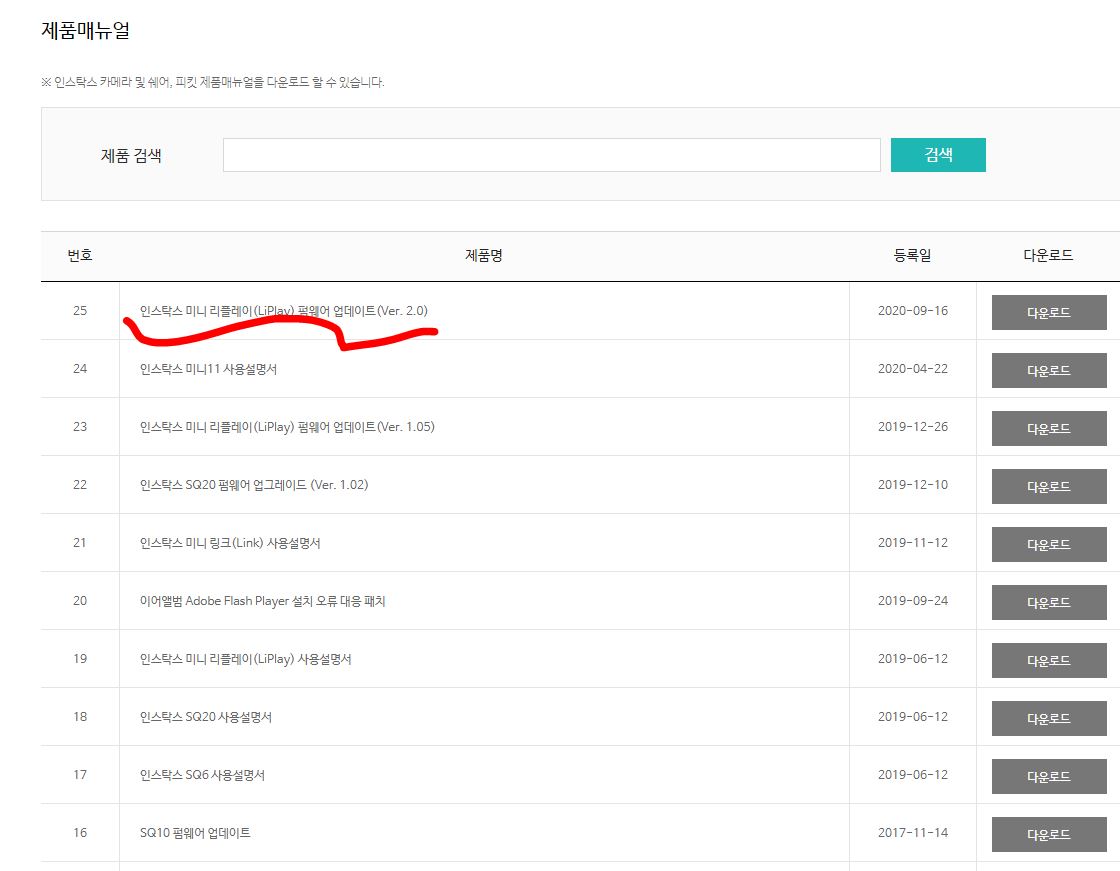Download 미니 리플레이(LiPlay) 사용설명서

[x=1049, y=660]
